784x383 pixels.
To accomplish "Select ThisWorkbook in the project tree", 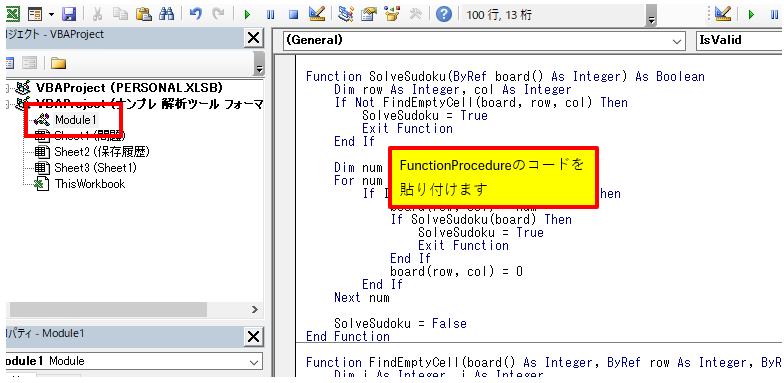I will [x=90, y=184].
